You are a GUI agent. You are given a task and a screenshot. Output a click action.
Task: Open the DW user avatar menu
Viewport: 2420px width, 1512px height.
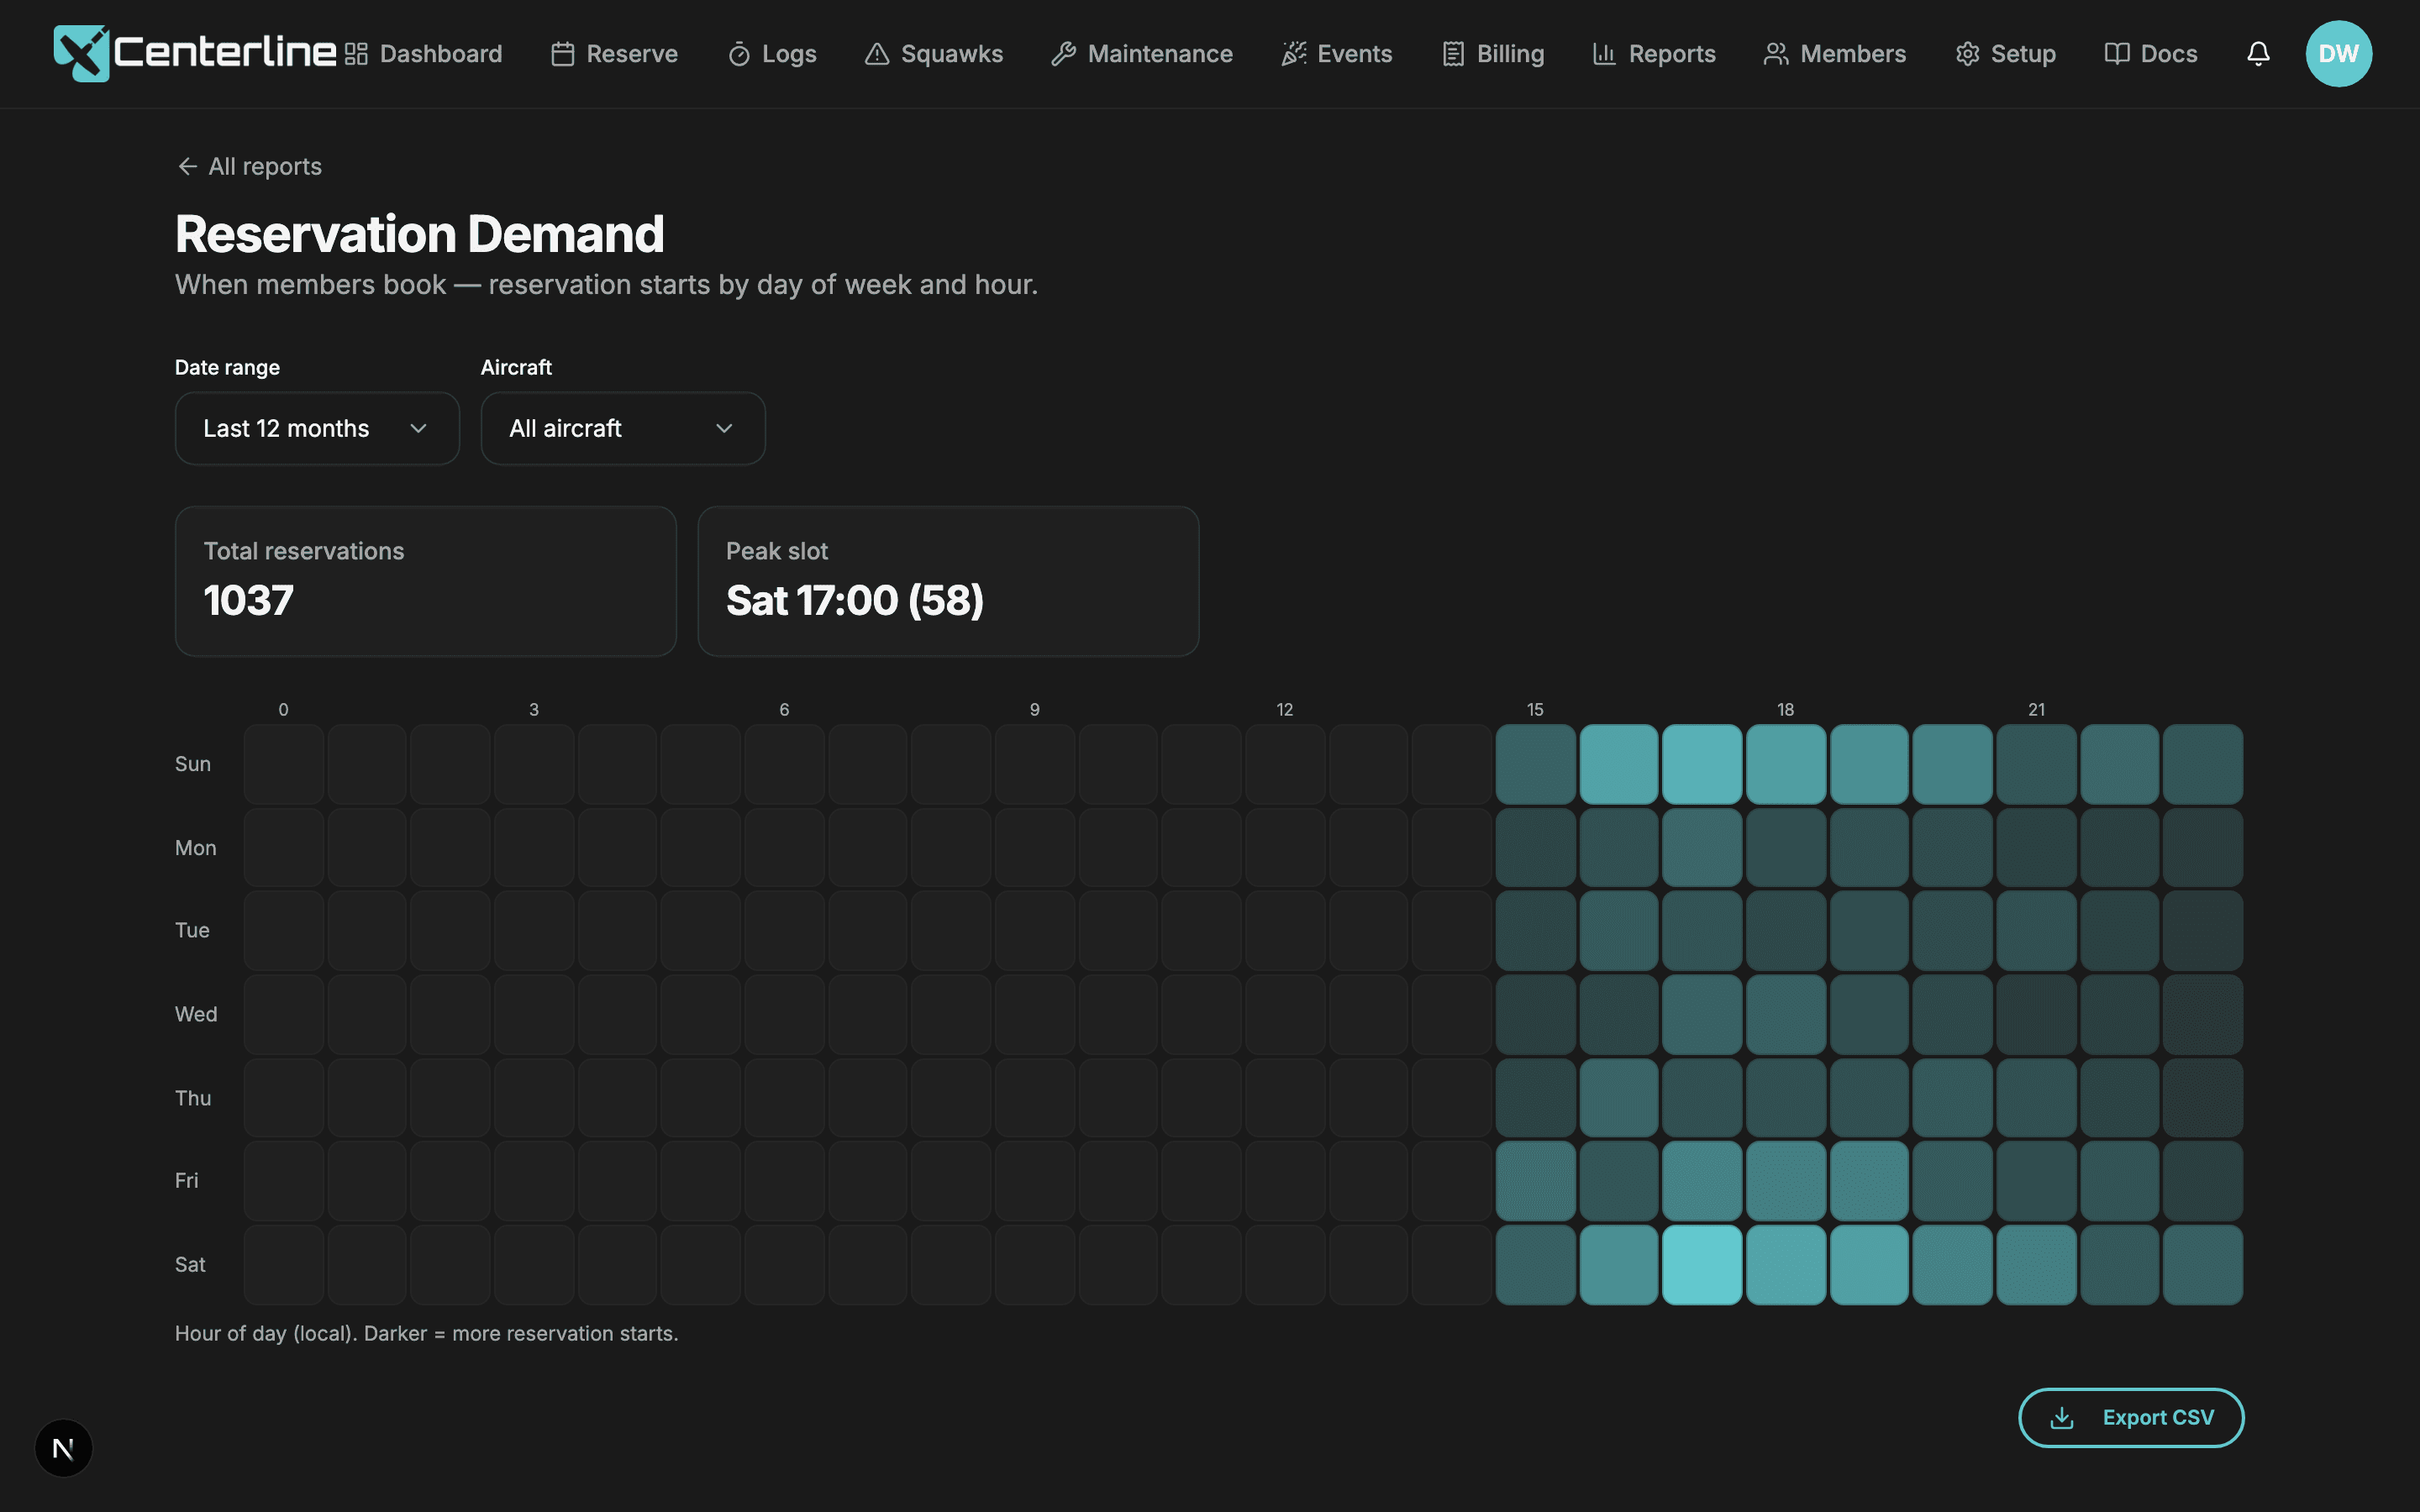pyautogui.click(x=2338, y=54)
